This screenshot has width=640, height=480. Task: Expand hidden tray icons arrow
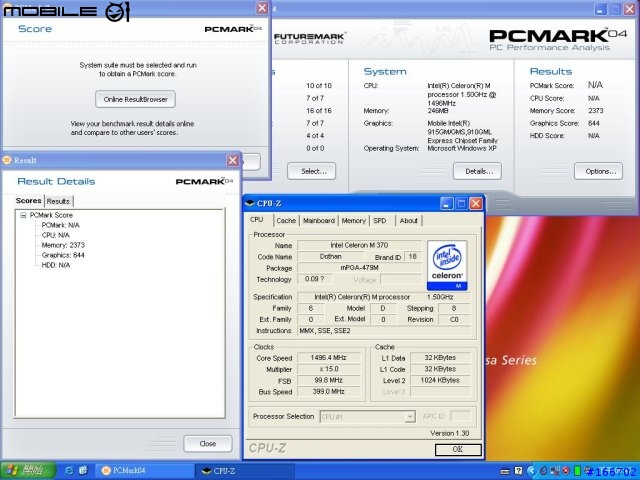pyautogui.click(x=531, y=471)
